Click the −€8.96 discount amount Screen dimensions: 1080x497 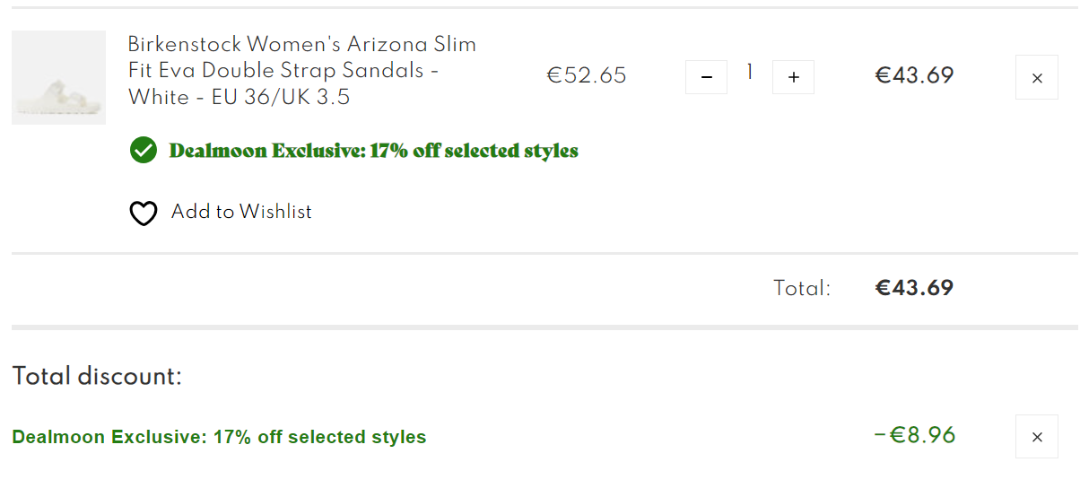tap(914, 435)
